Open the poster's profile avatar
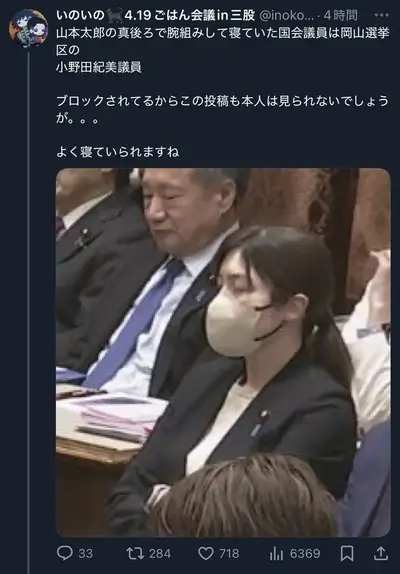Image resolution: width=400 pixels, height=574 pixels. pyautogui.click(x=29, y=29)
